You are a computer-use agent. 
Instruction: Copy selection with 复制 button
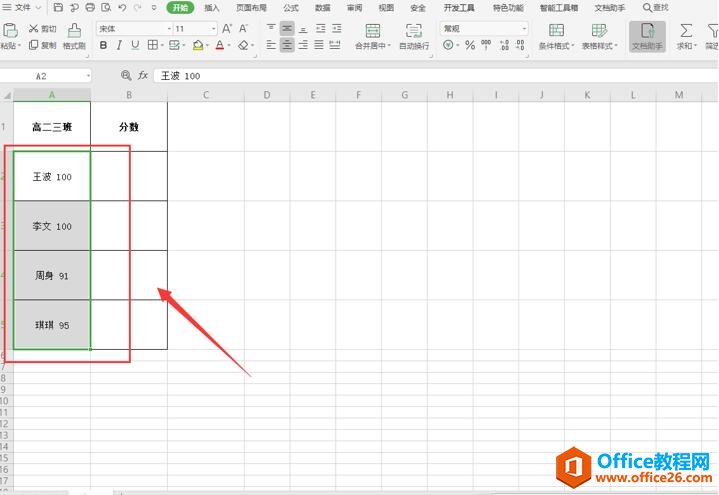coord(42,45)
